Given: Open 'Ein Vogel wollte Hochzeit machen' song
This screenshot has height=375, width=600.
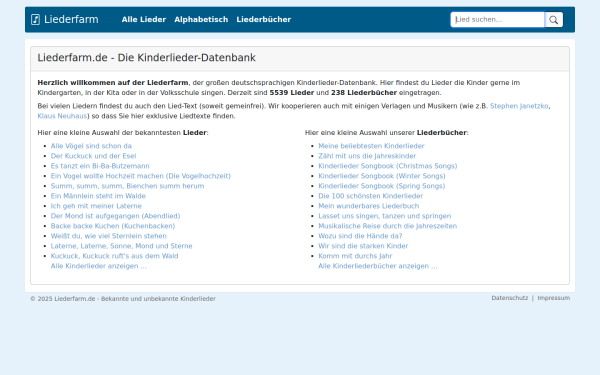Looking at the screenshot, I should 141,176.
